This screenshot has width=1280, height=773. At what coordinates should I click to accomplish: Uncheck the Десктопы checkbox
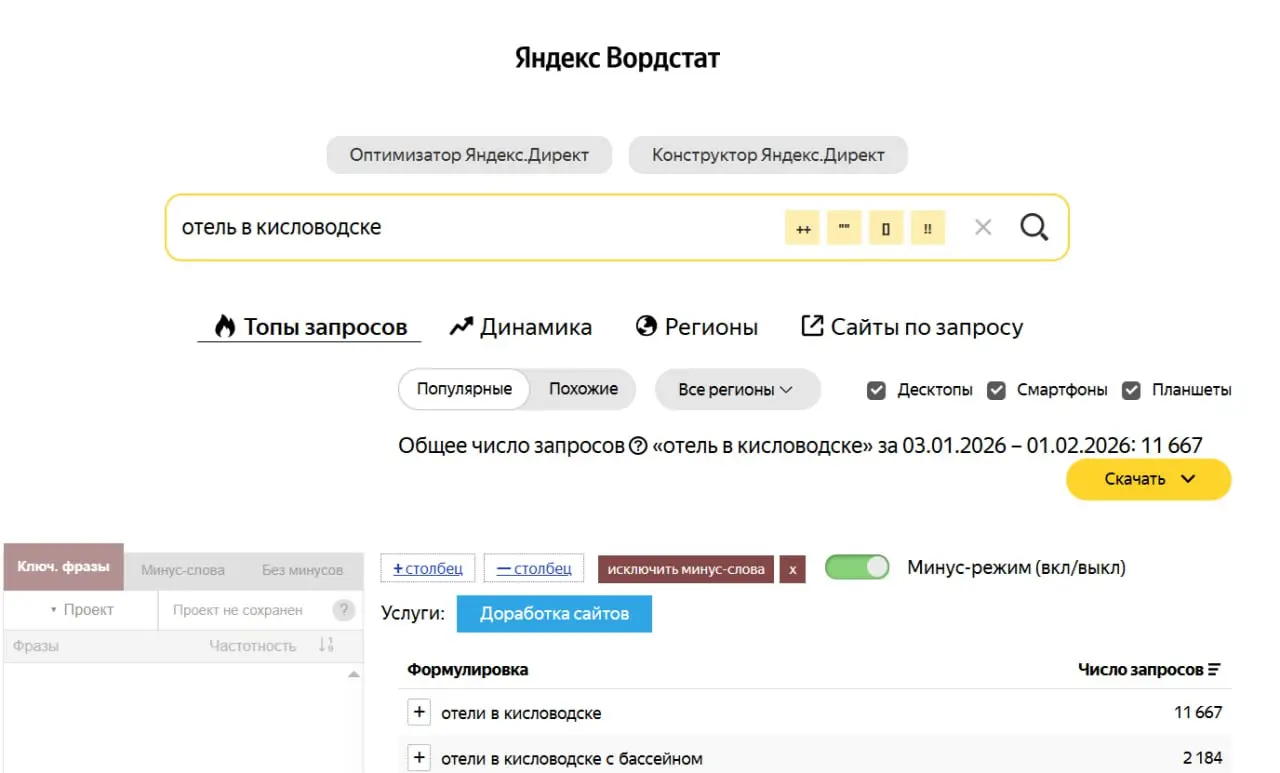point(876,390)
